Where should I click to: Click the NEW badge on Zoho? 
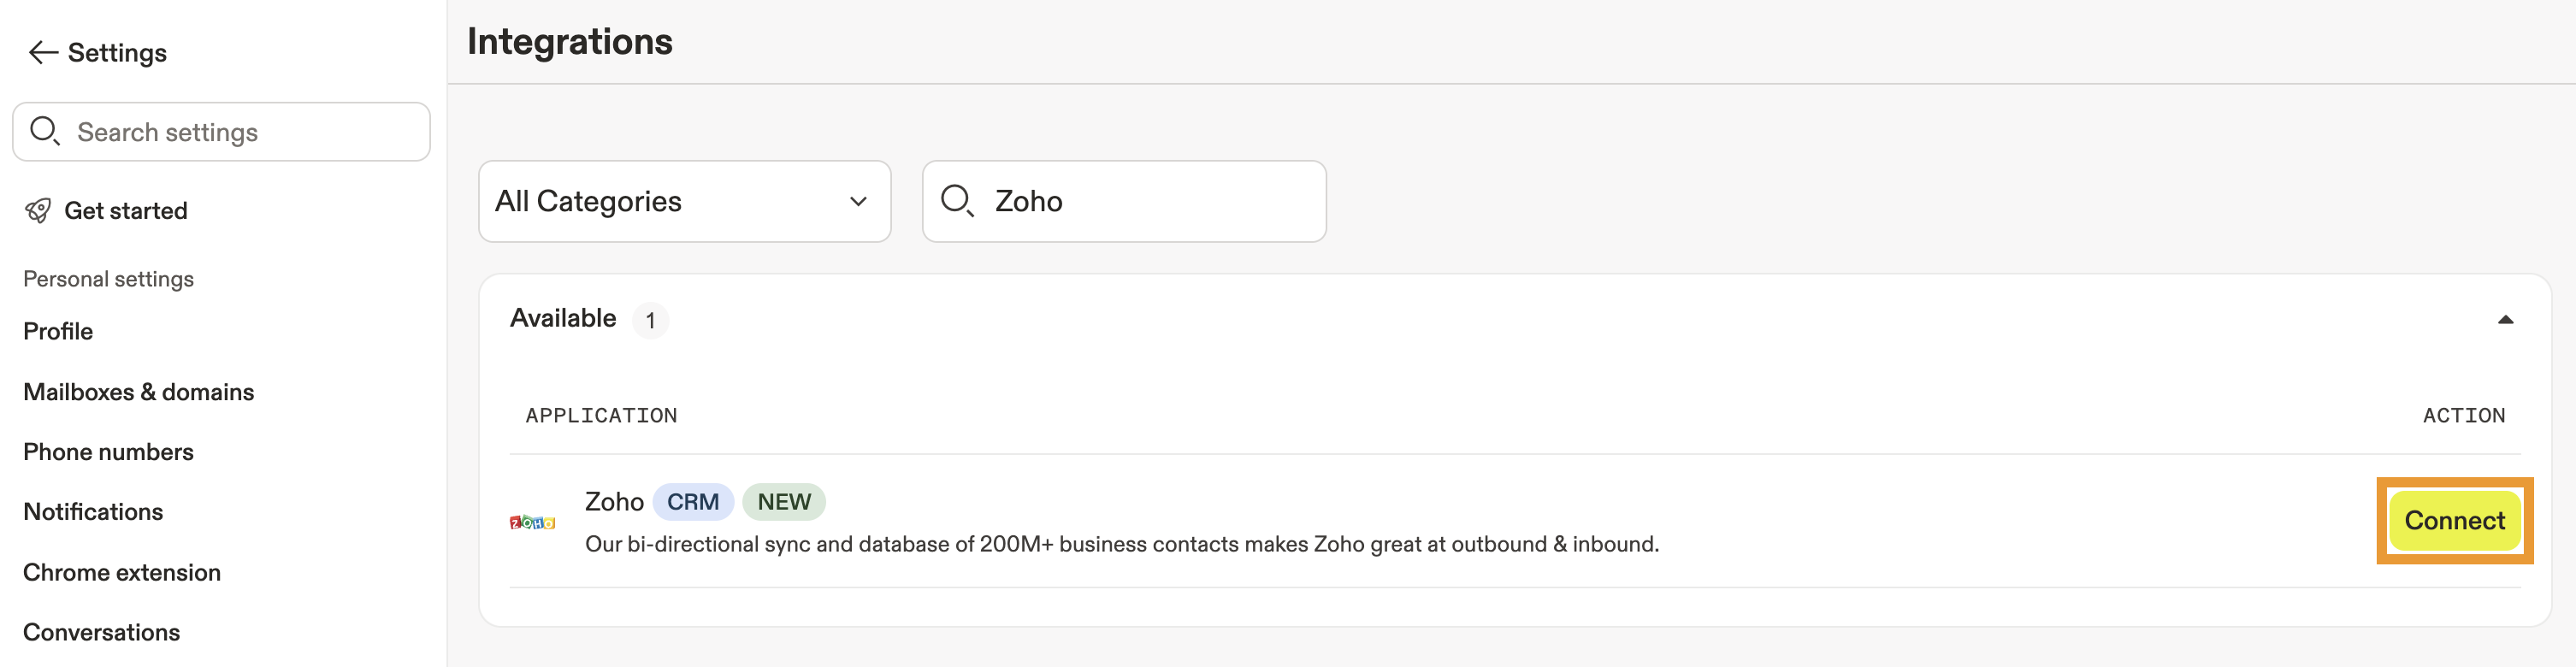pyautogui.click(x=784, y=502)
